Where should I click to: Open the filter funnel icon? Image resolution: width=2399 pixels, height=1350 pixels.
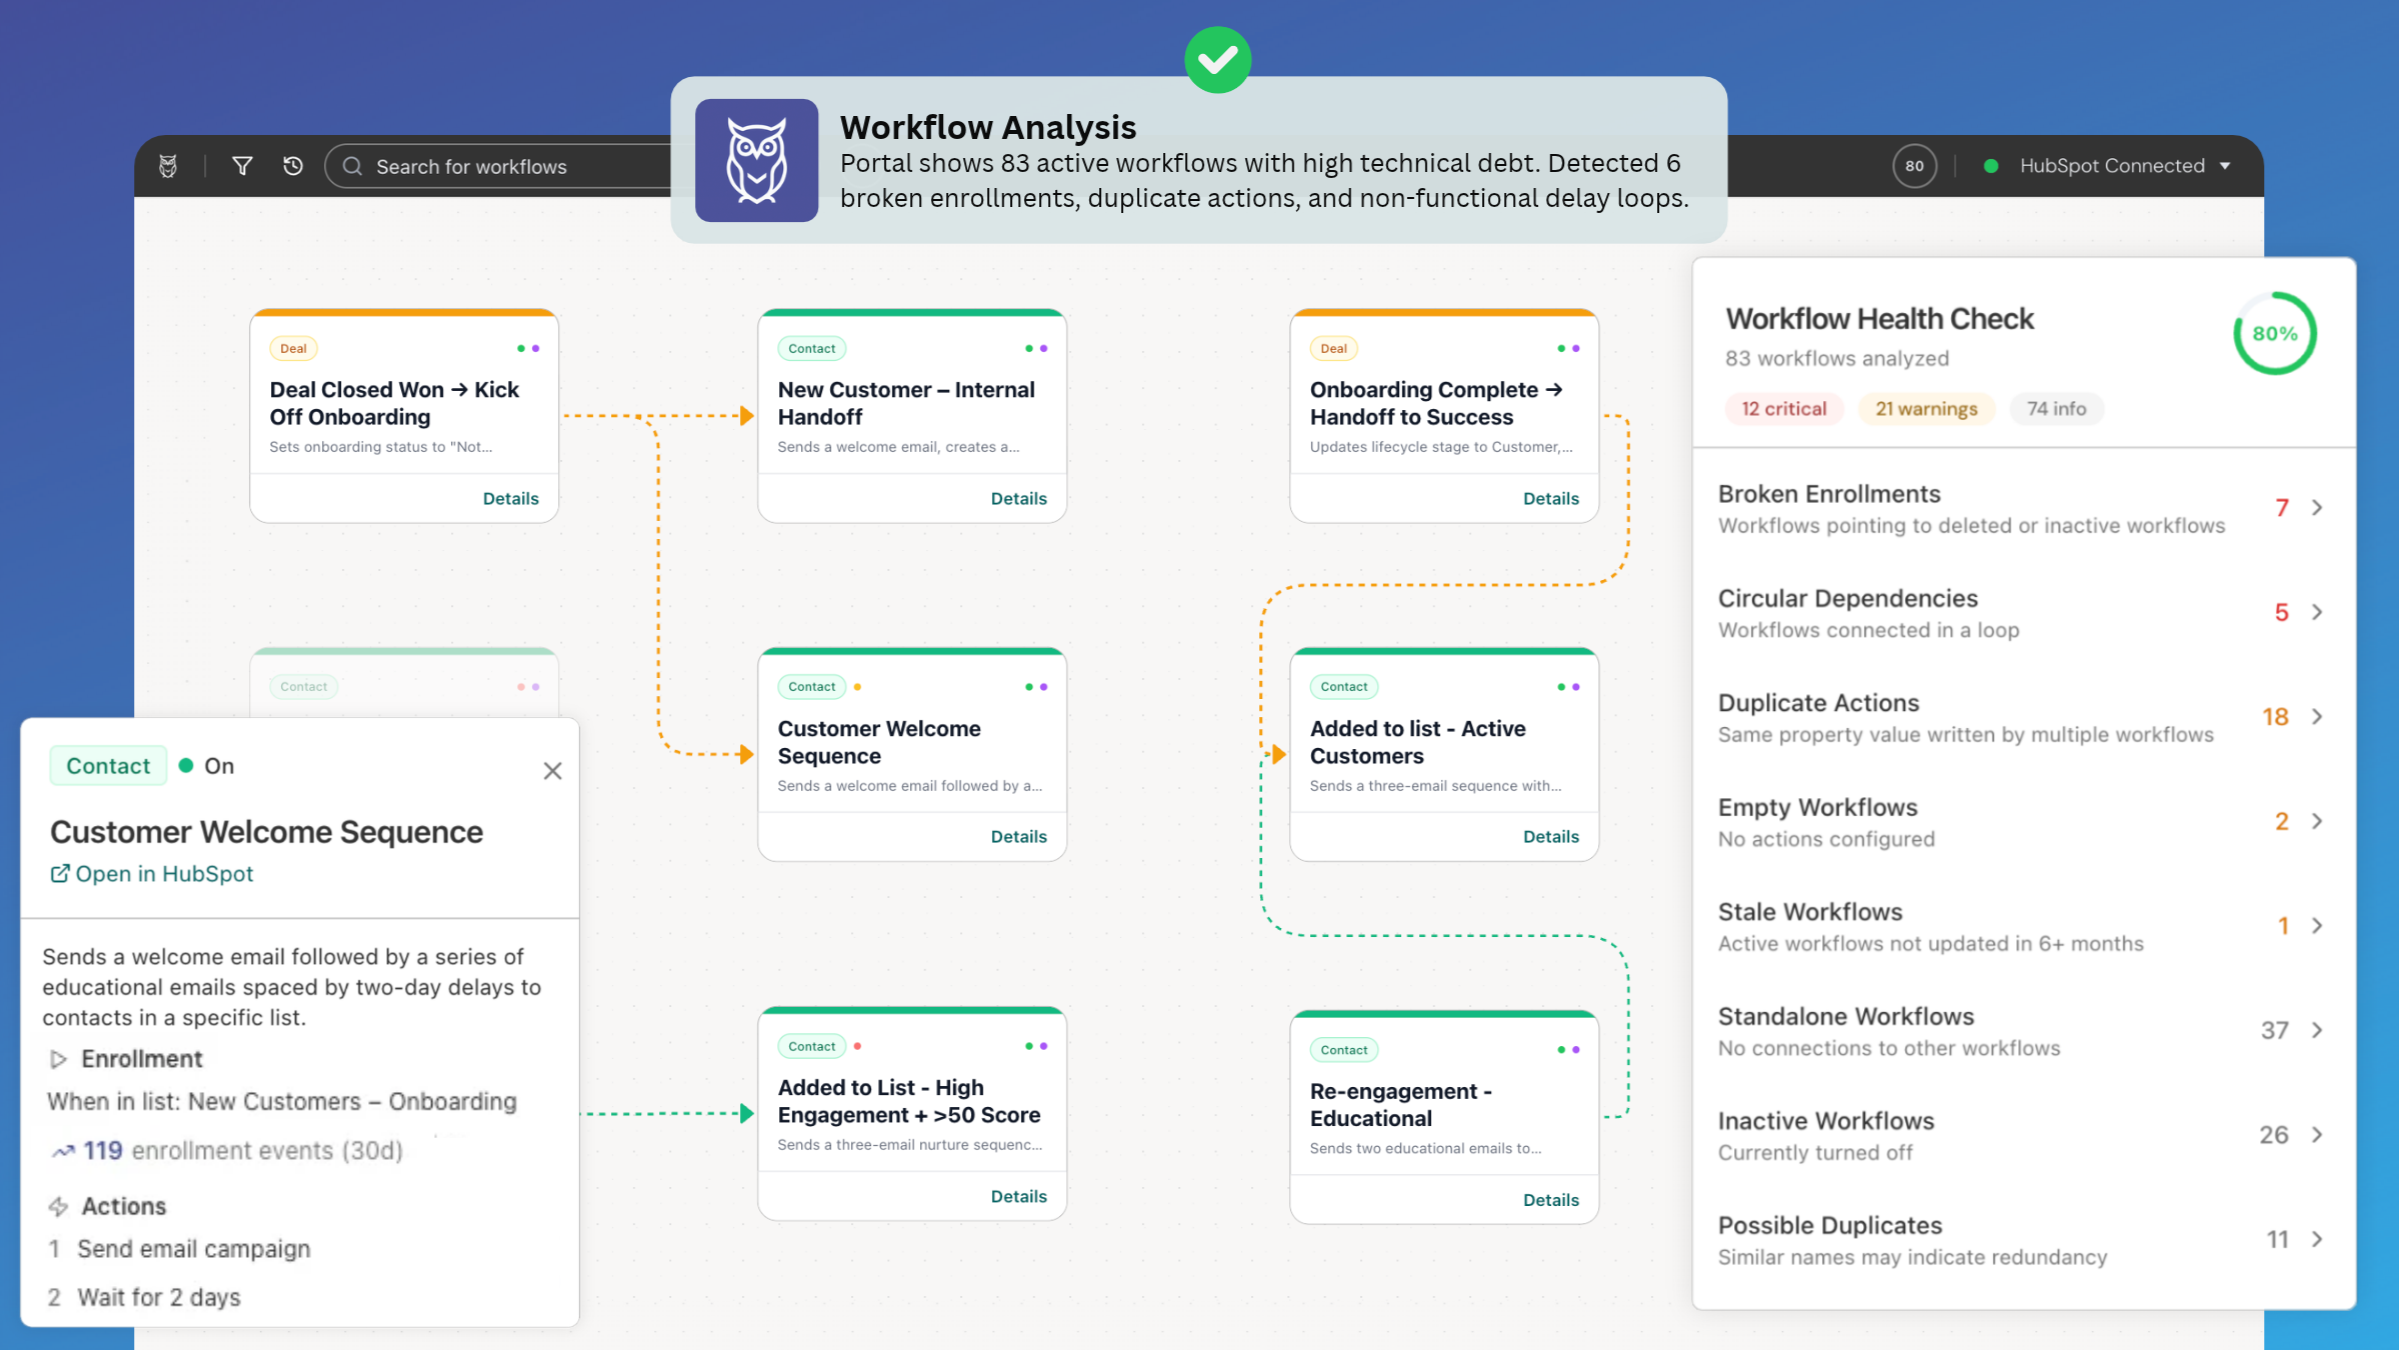tap(242, 166)
